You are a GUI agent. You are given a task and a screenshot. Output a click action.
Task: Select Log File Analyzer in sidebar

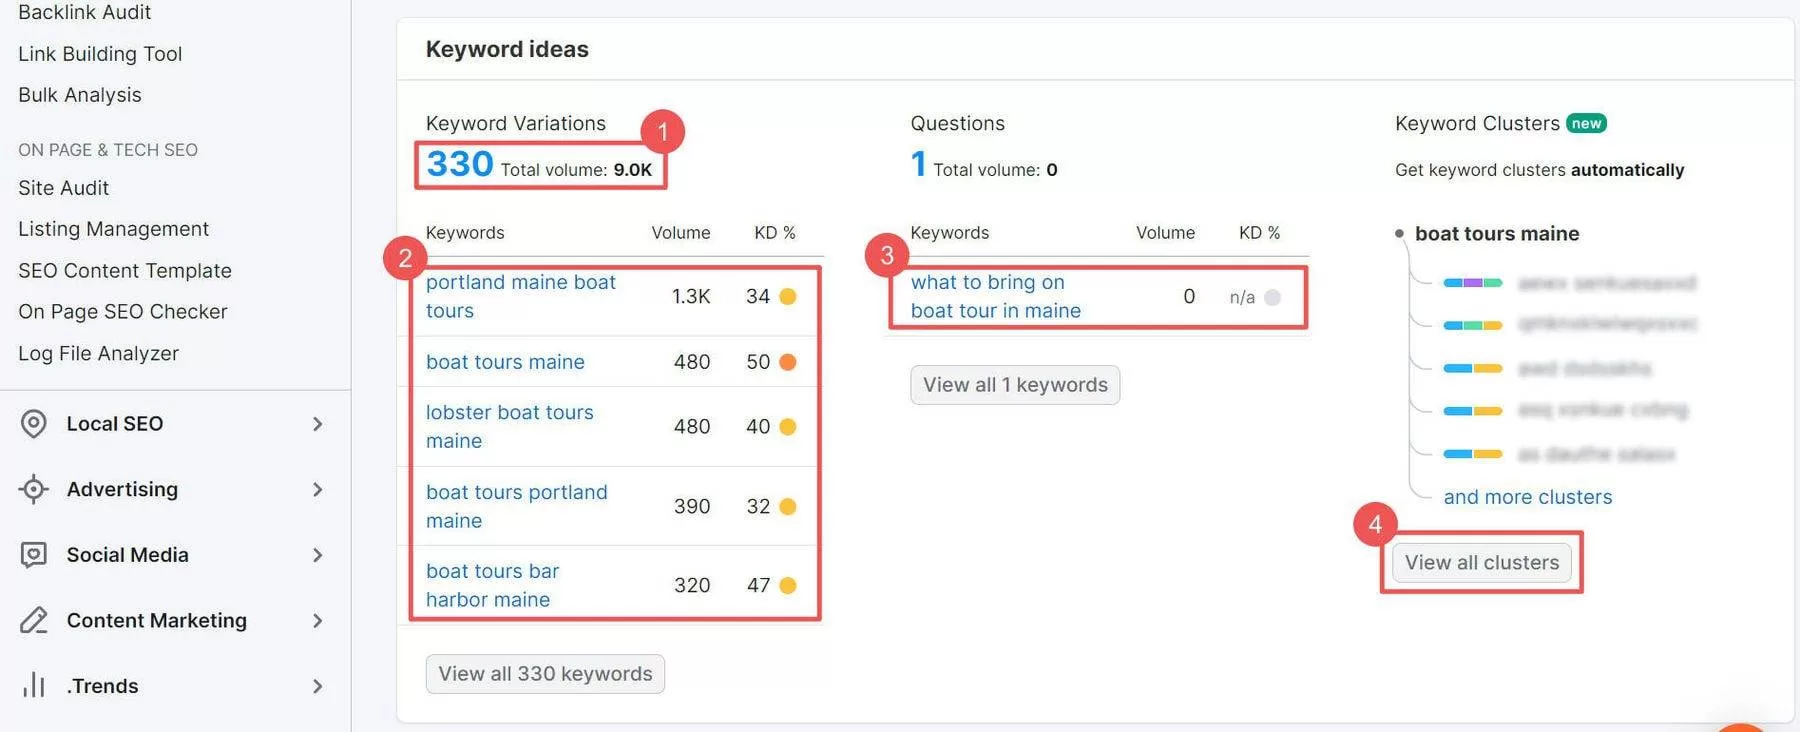[98, 353]
